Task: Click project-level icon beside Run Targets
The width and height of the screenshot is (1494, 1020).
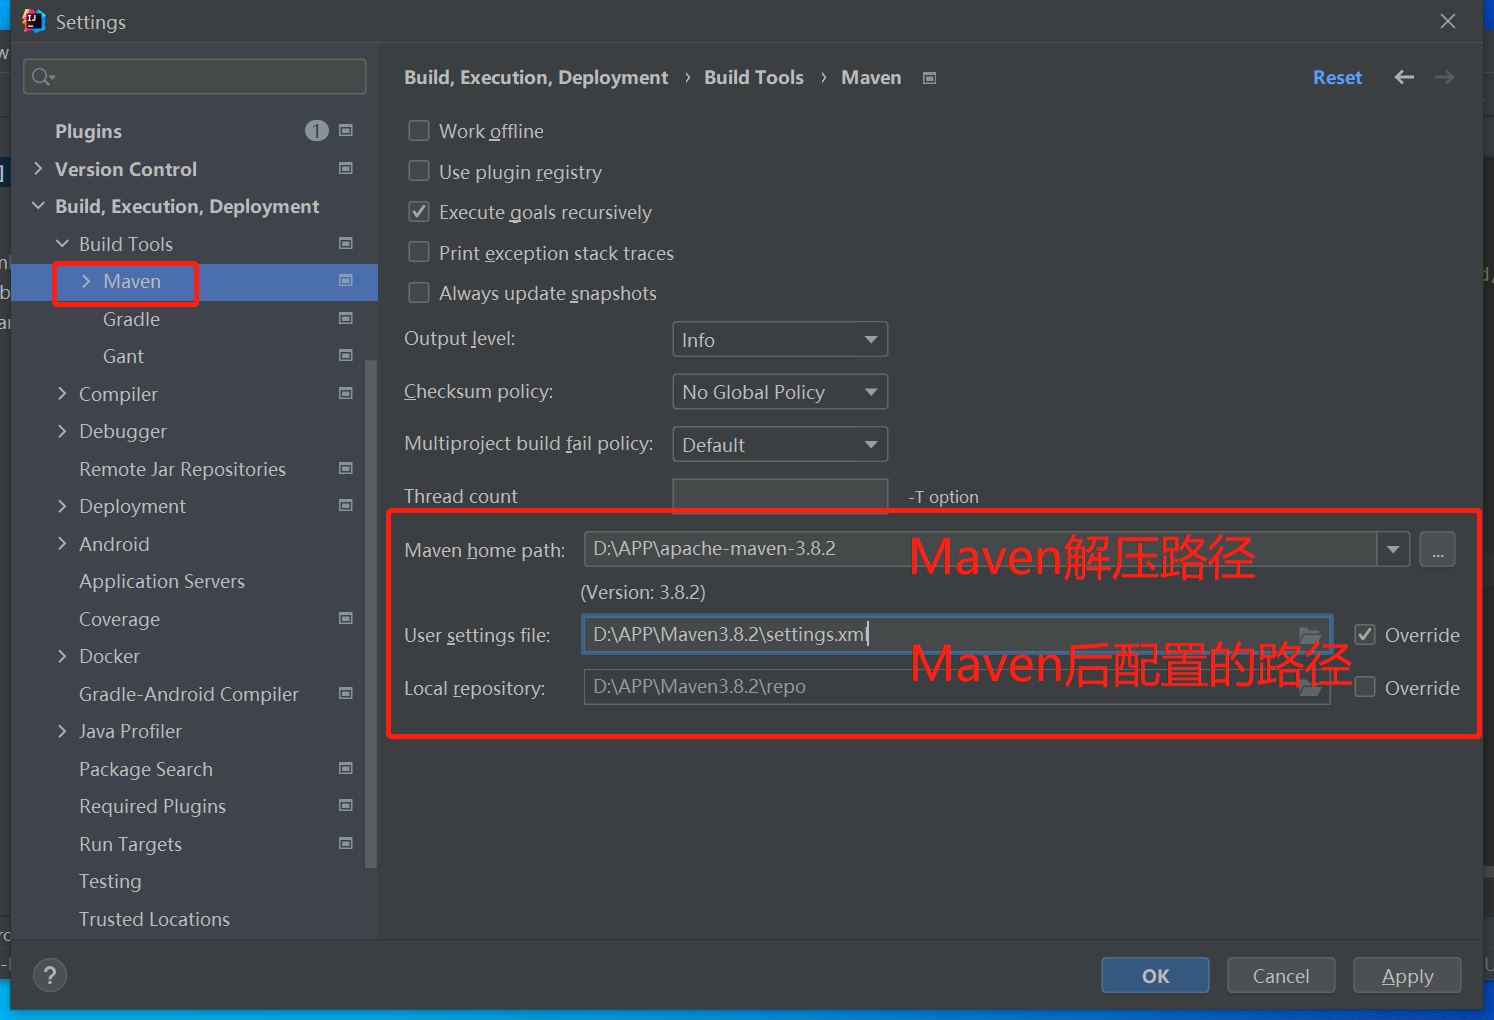Action: pyautogui.click(x=346, y=843)
